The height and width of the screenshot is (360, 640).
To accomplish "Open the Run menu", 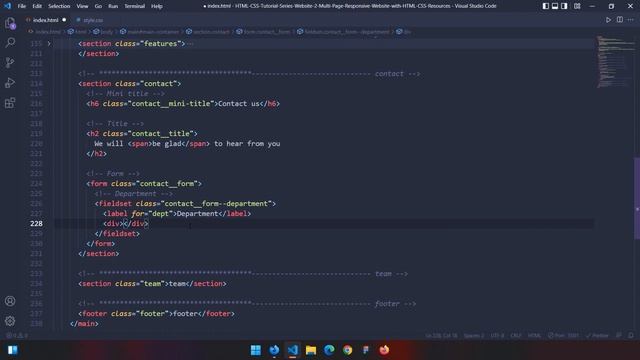I will tap(113, 6).
